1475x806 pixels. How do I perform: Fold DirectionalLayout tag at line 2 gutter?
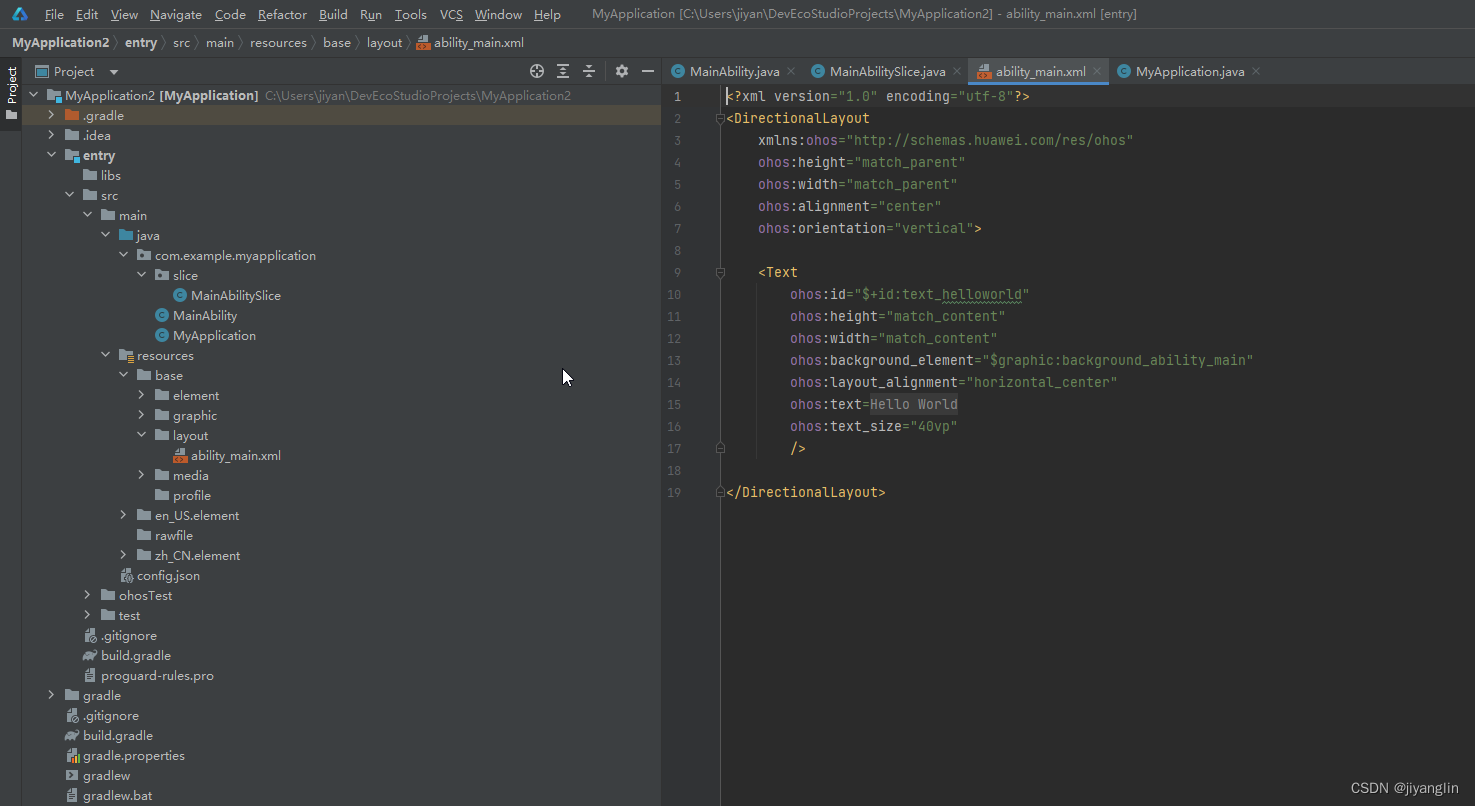point(719,118)
